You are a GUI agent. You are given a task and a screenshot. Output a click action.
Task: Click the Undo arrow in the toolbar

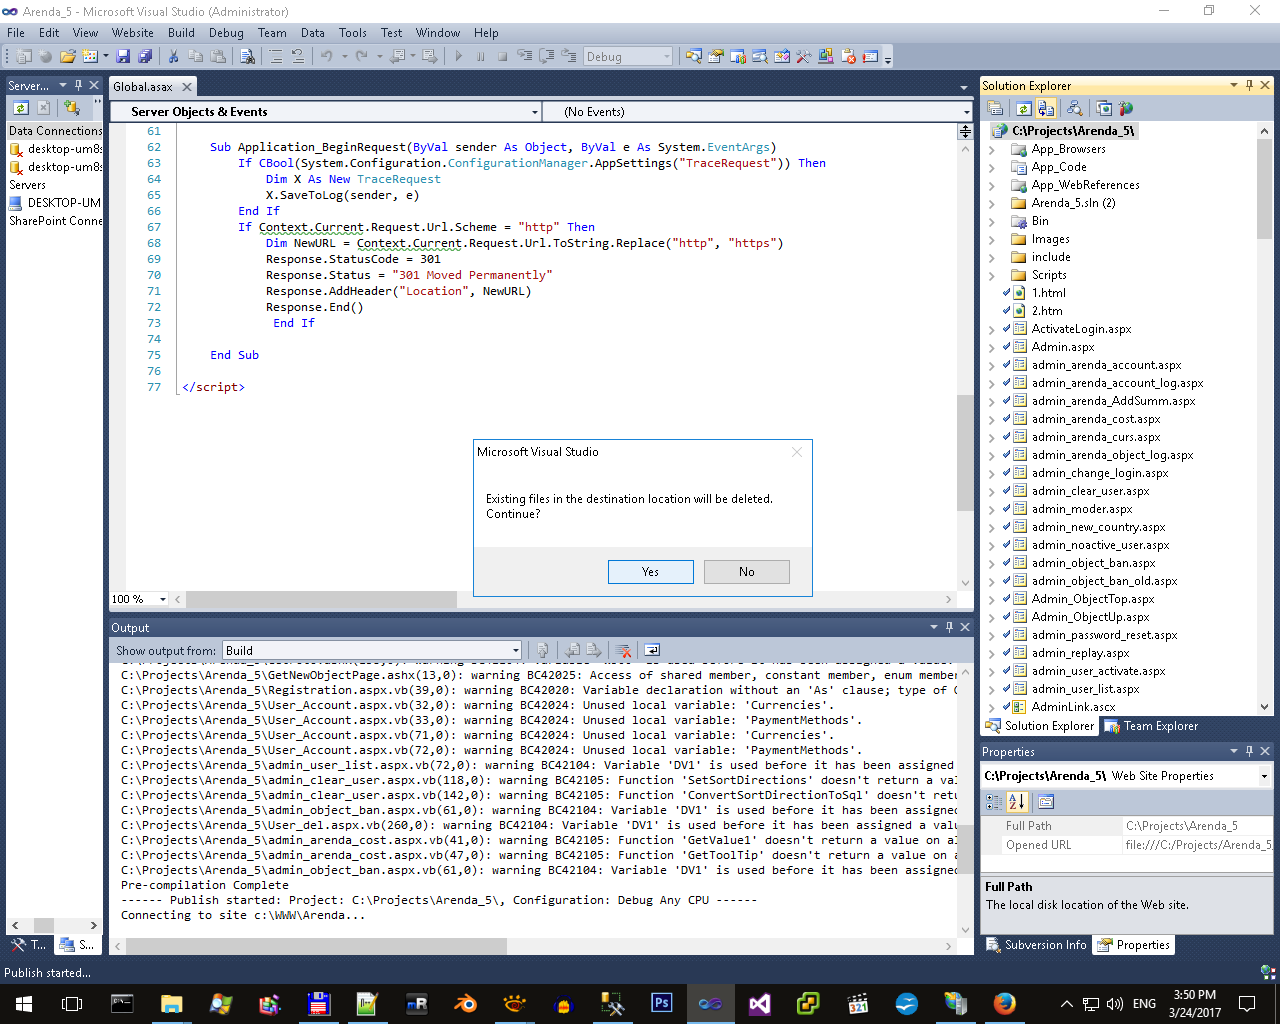click(327, 57)
